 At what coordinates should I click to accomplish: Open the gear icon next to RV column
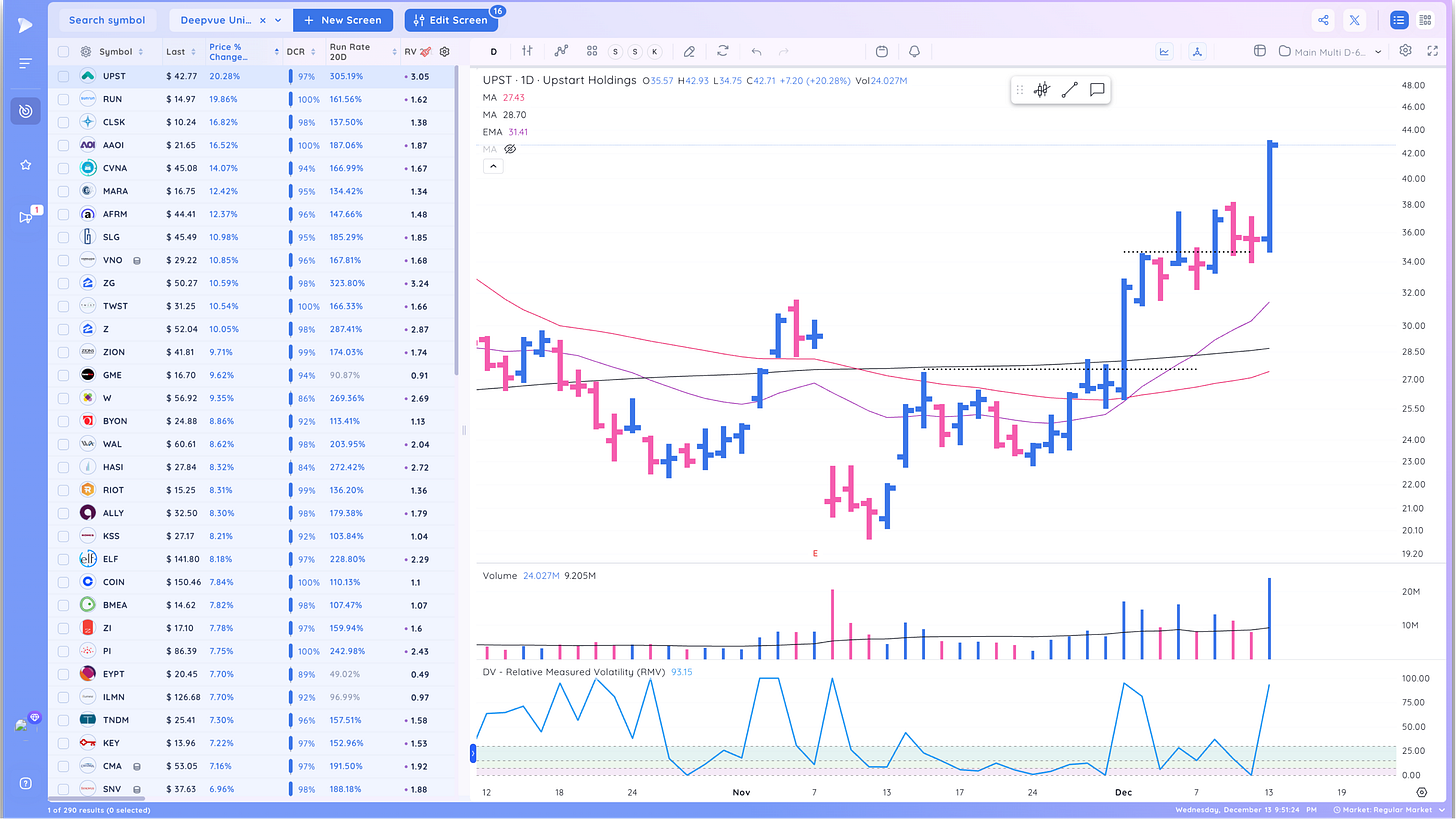coord(445,51)
